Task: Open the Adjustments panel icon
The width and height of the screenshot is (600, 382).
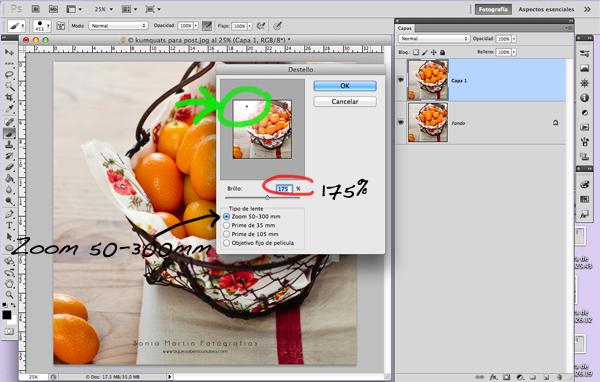Action: click(584, 113)
